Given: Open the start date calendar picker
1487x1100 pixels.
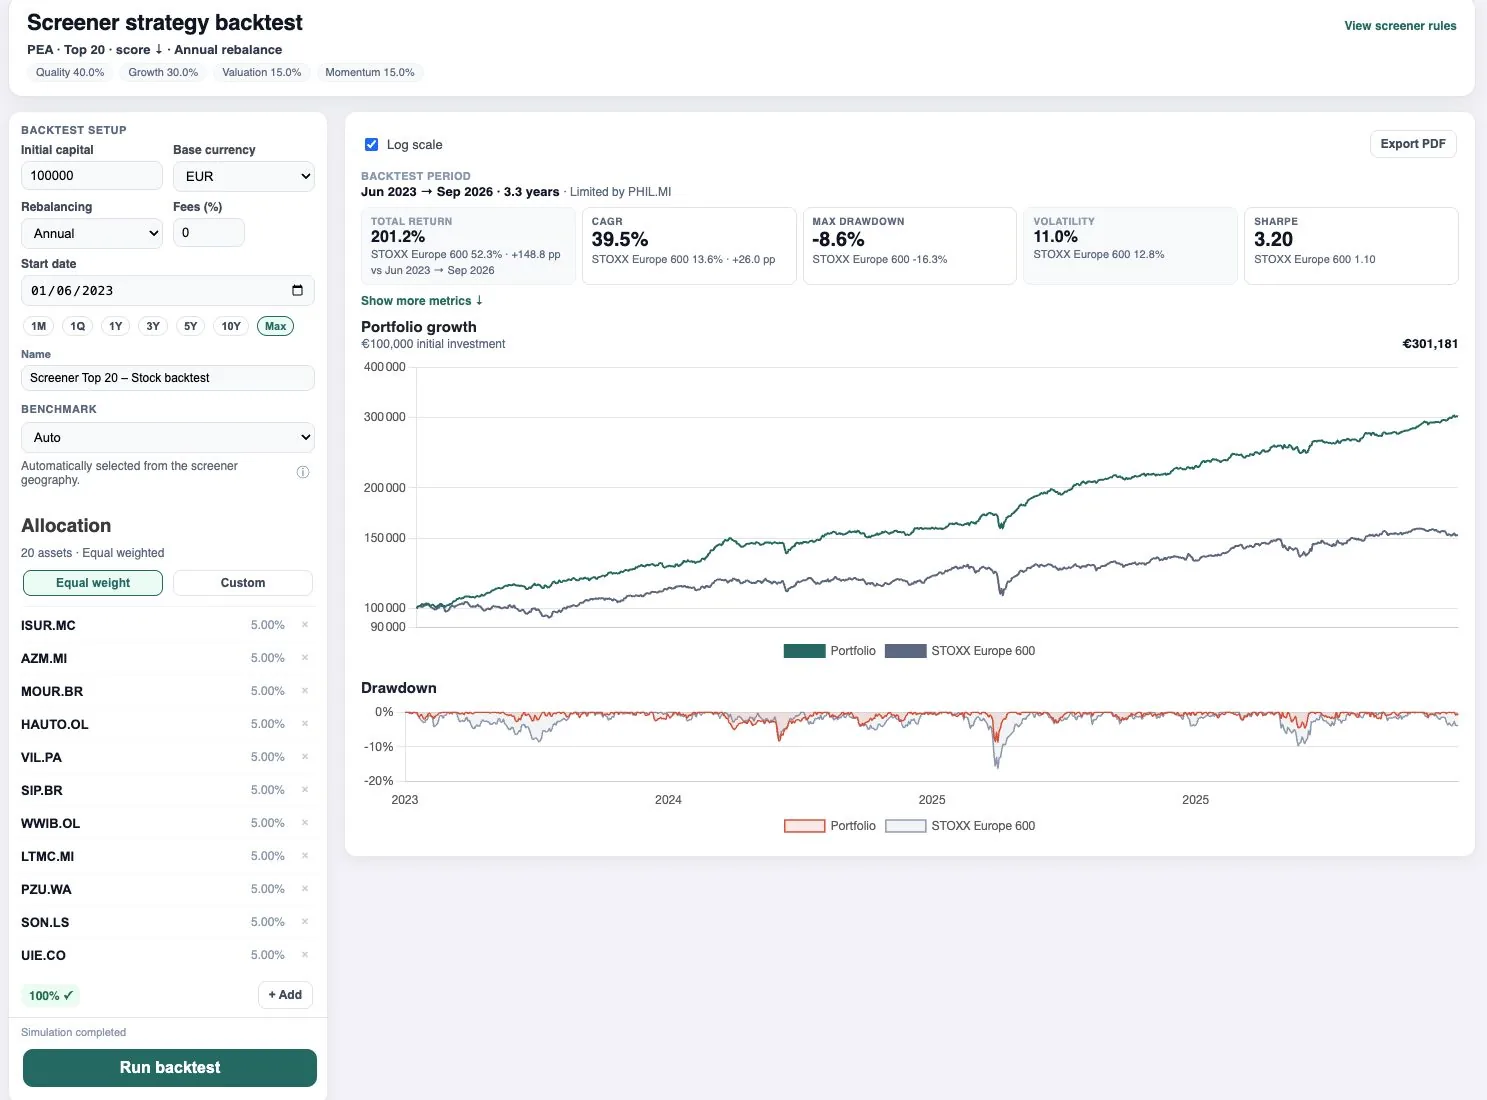Looking at the screenshot, I should pyautogui.click(x=297, y=291).
